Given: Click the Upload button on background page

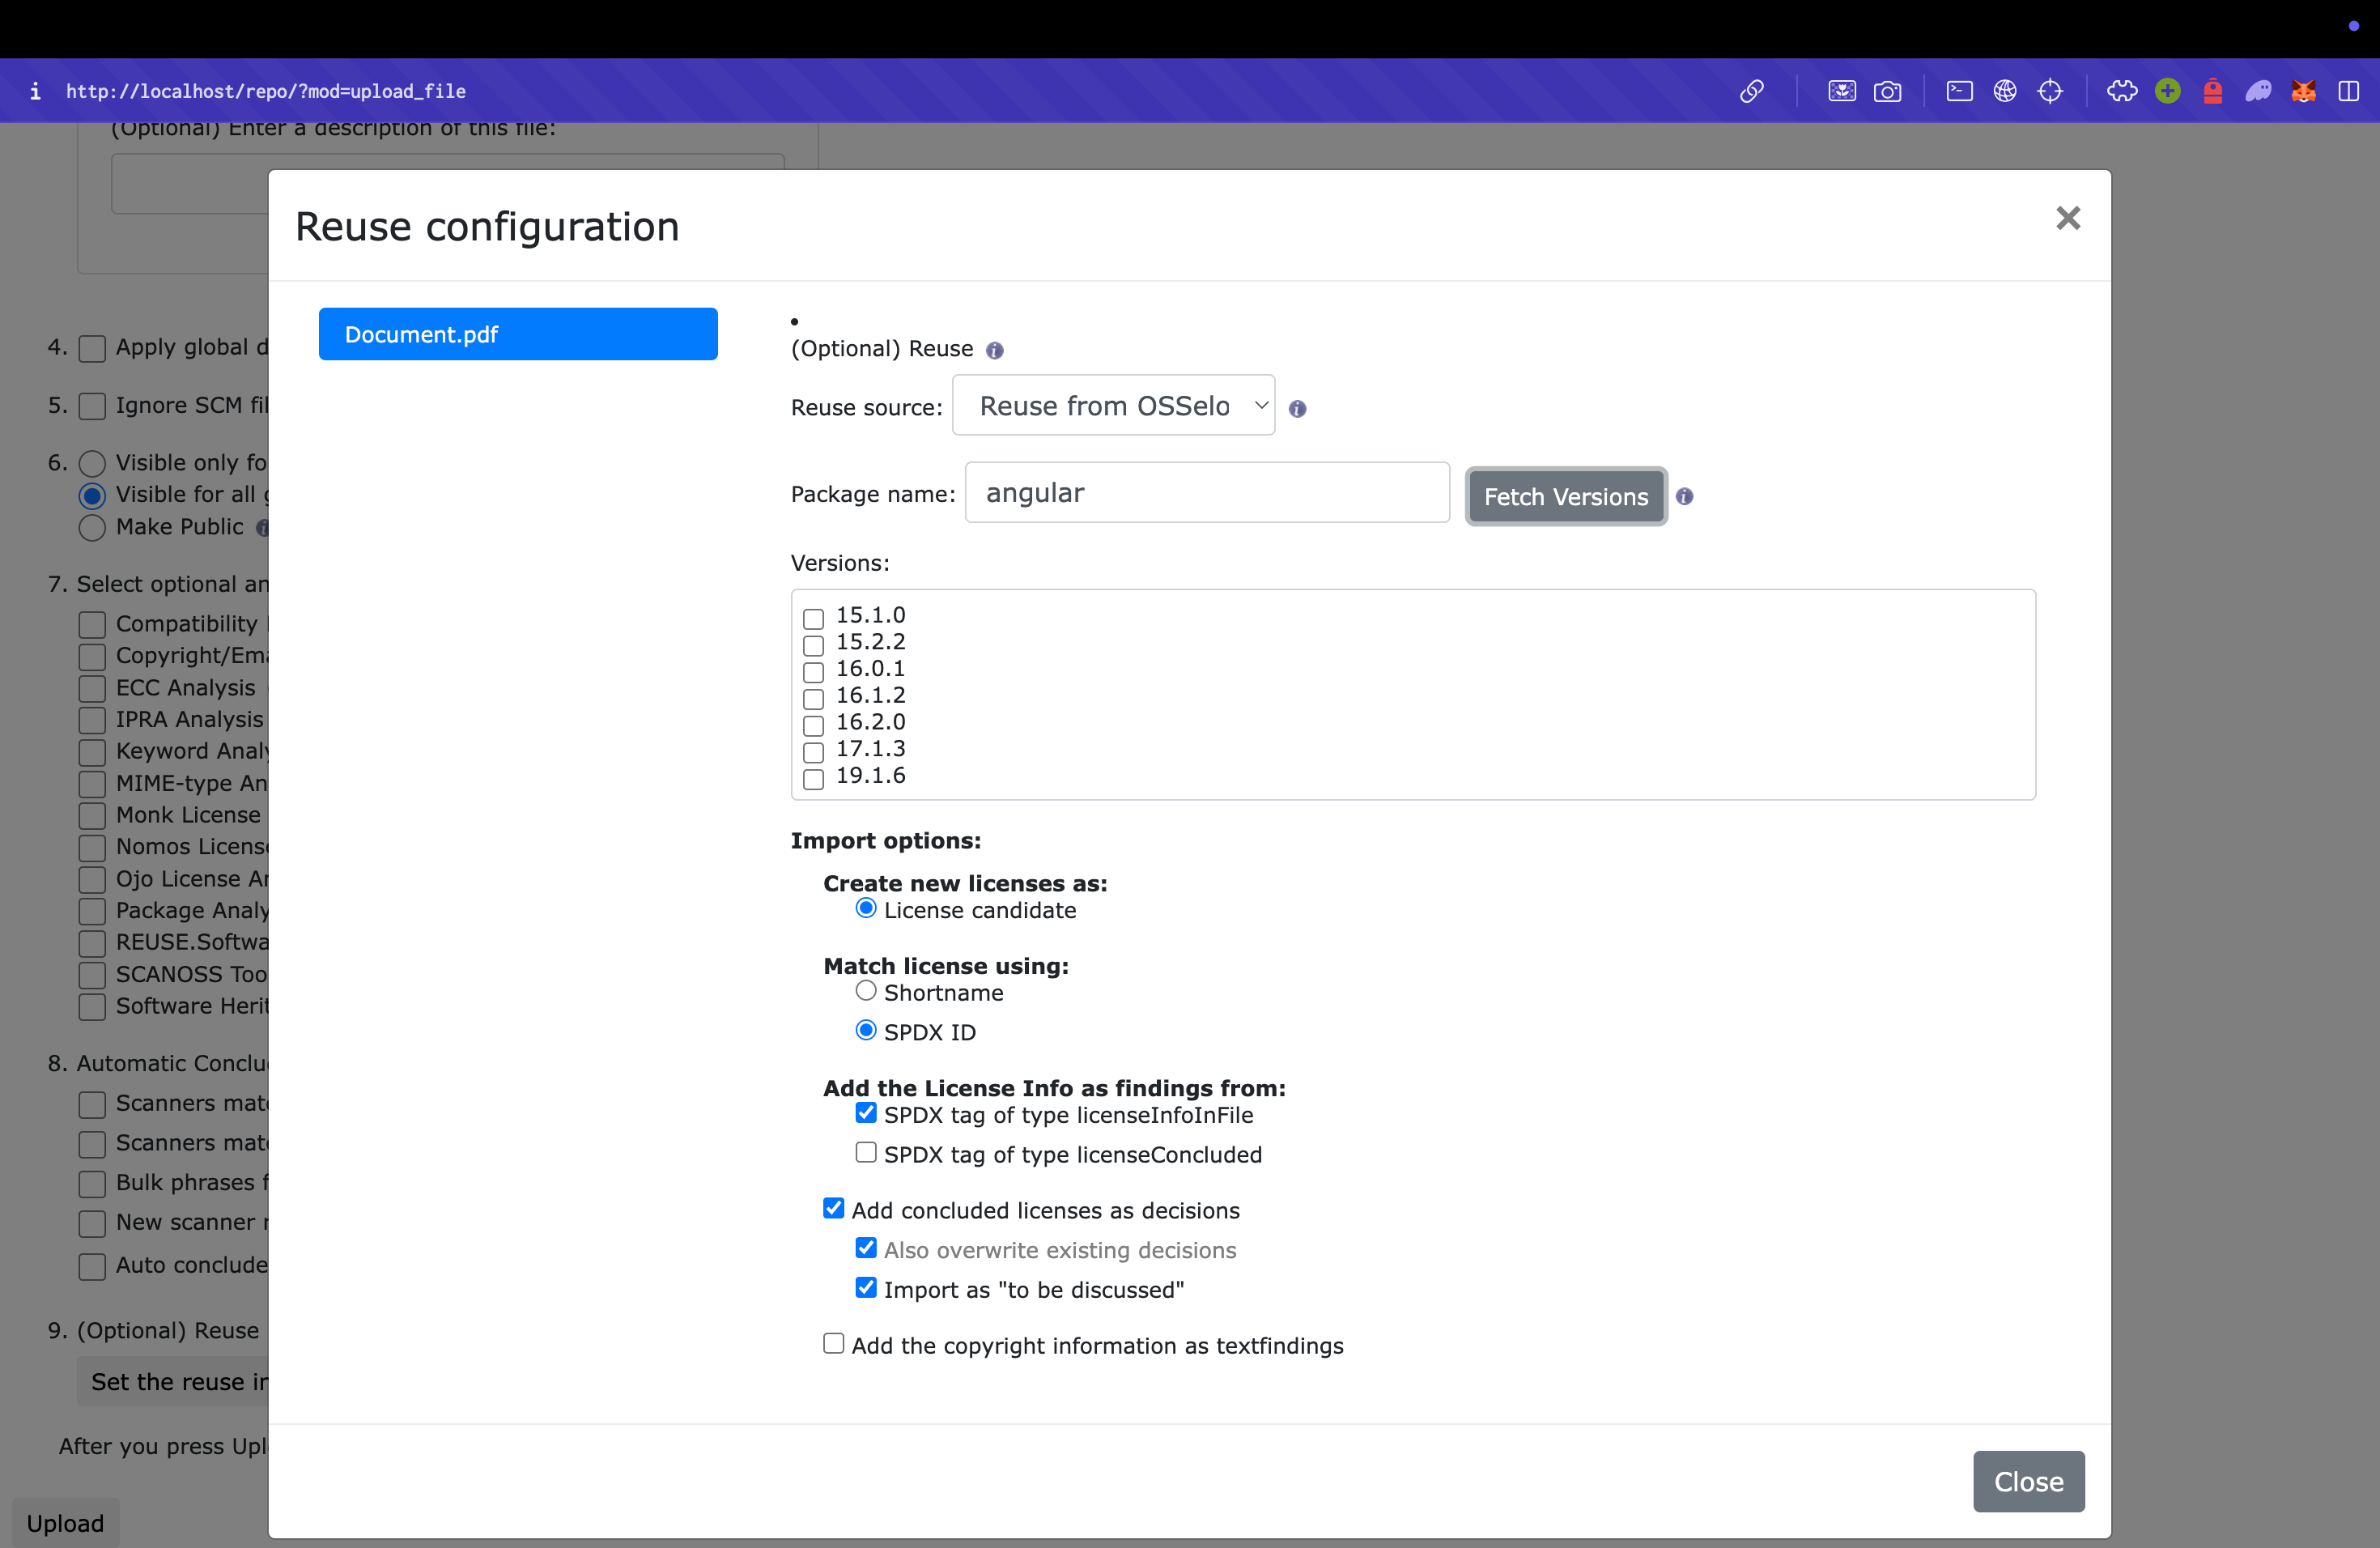Looking at the screenshot, I should click(x=65, y=1523).
